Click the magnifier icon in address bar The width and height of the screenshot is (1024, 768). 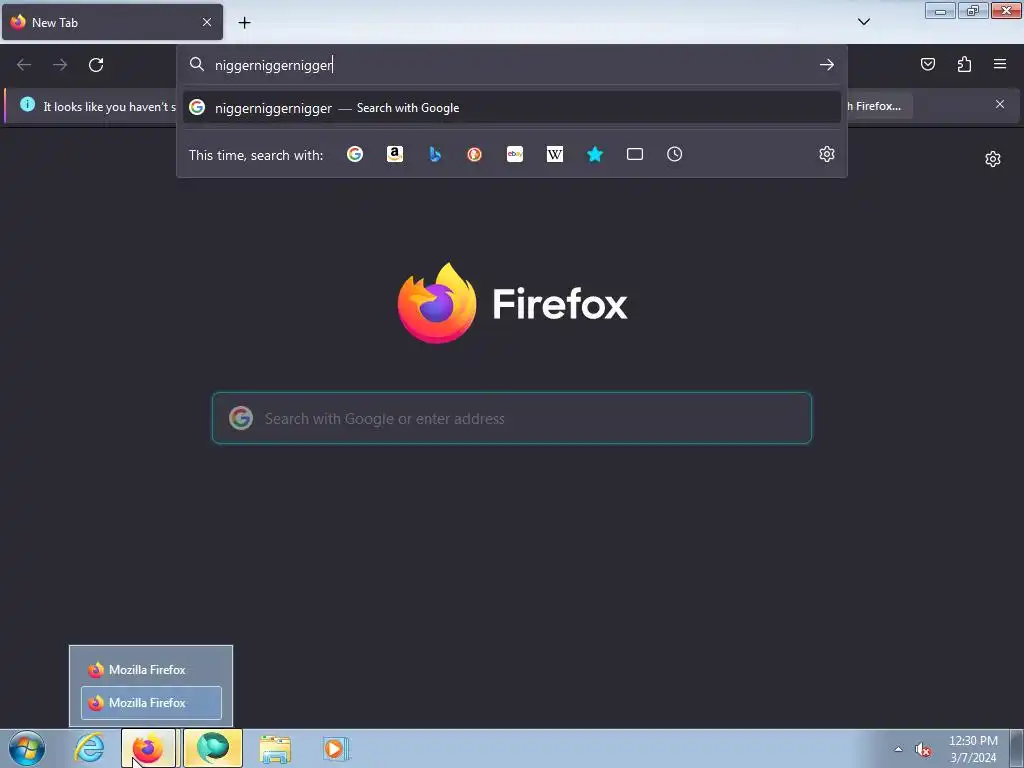click(197, 64)
